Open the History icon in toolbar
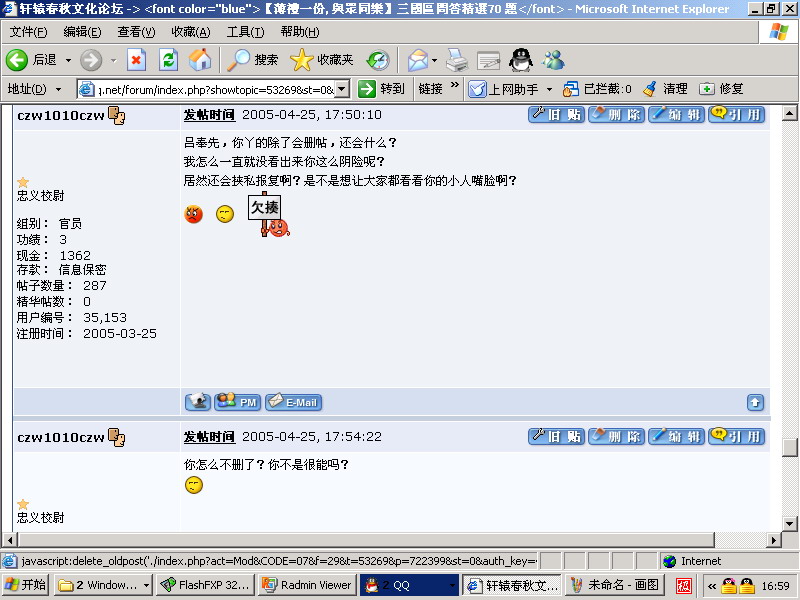Viewport: 800px width, 600px height. (378, 60)
